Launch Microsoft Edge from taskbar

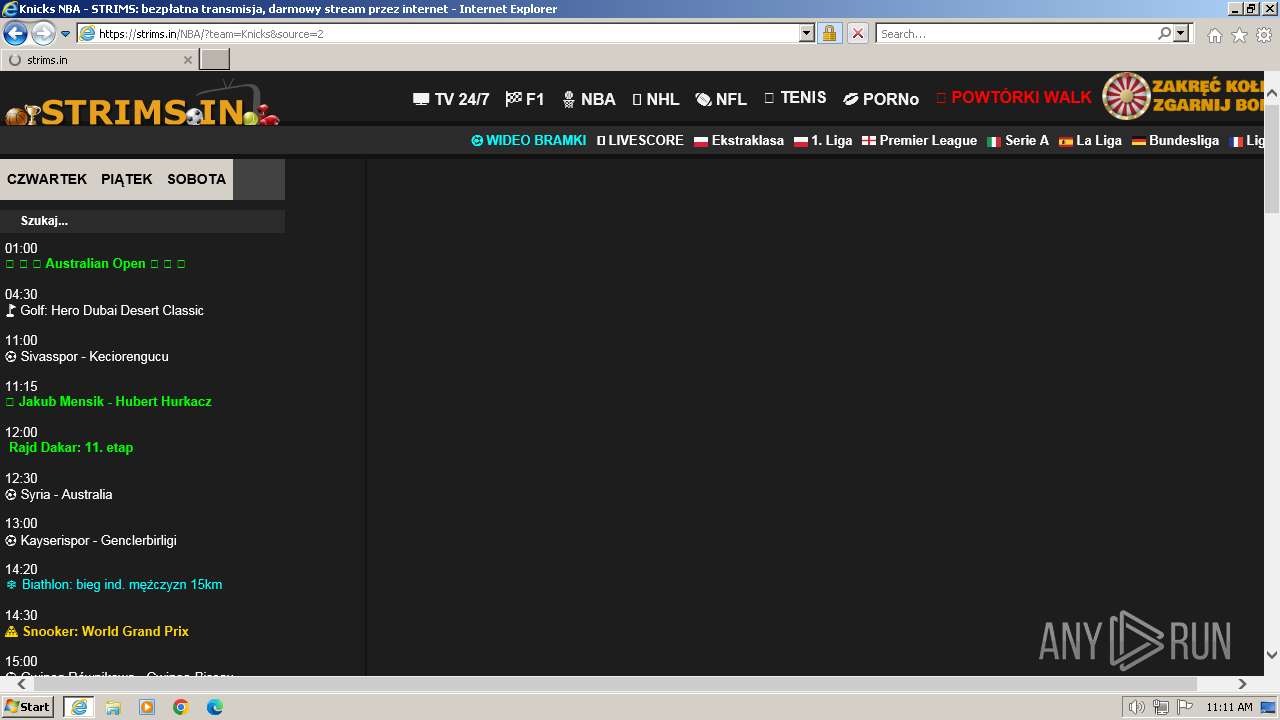point(215,707)
